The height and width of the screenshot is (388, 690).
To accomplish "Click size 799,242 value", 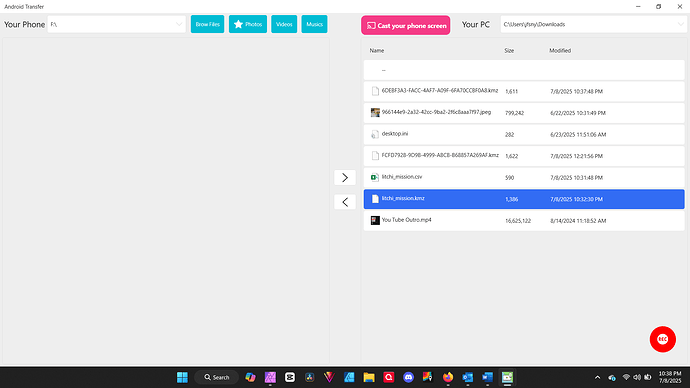I will [x=514, y=113].
